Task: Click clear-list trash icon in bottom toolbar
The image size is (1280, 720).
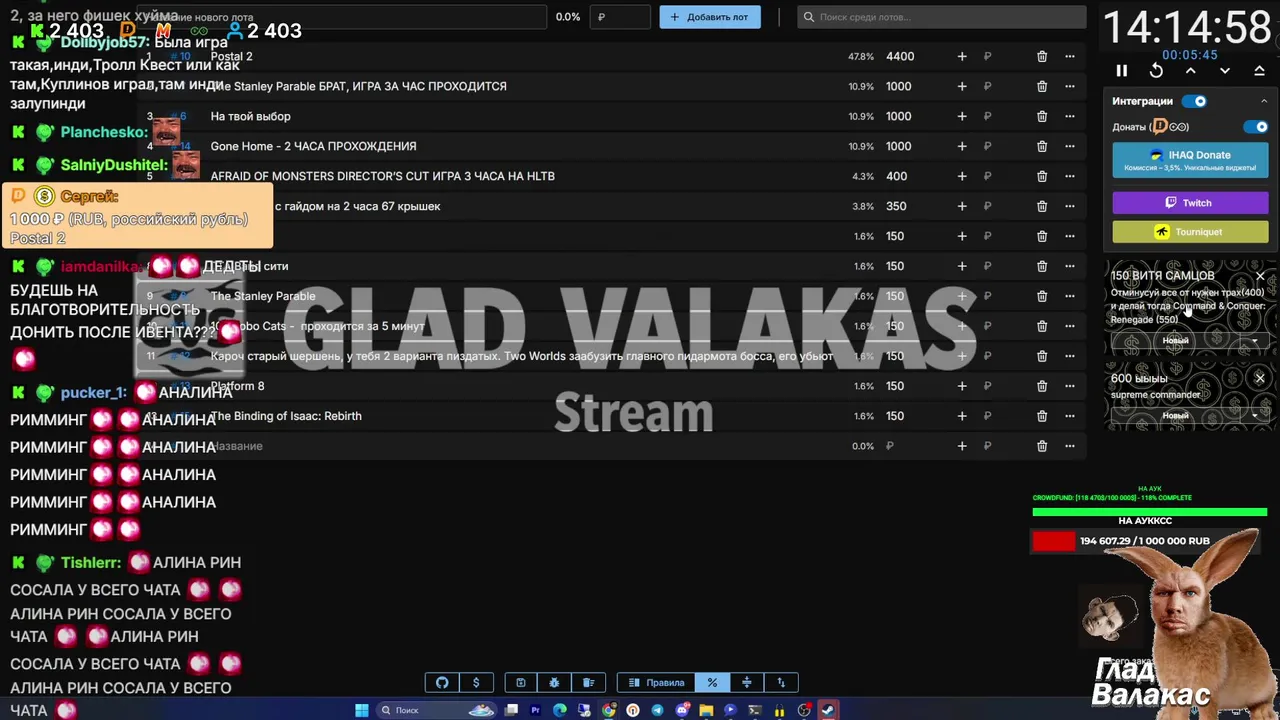Action: [588, 683]
